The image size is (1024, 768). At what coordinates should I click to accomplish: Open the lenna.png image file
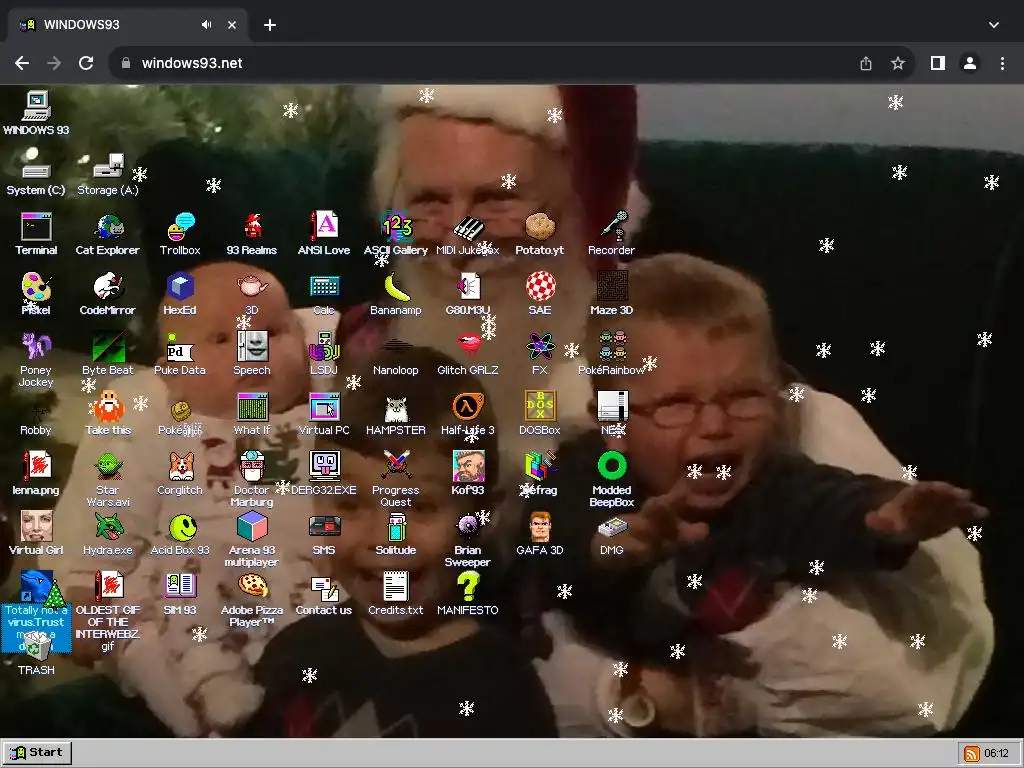pyautogui.click(x=36, y=474)
